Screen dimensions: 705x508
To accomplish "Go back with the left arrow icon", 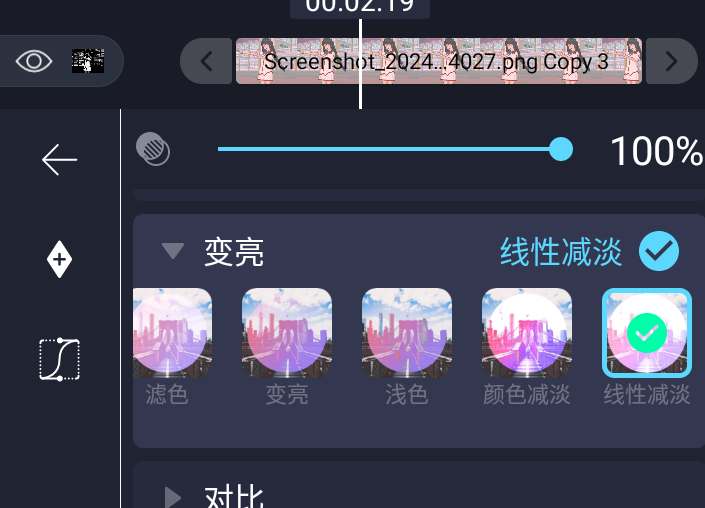I will [59, 160].
